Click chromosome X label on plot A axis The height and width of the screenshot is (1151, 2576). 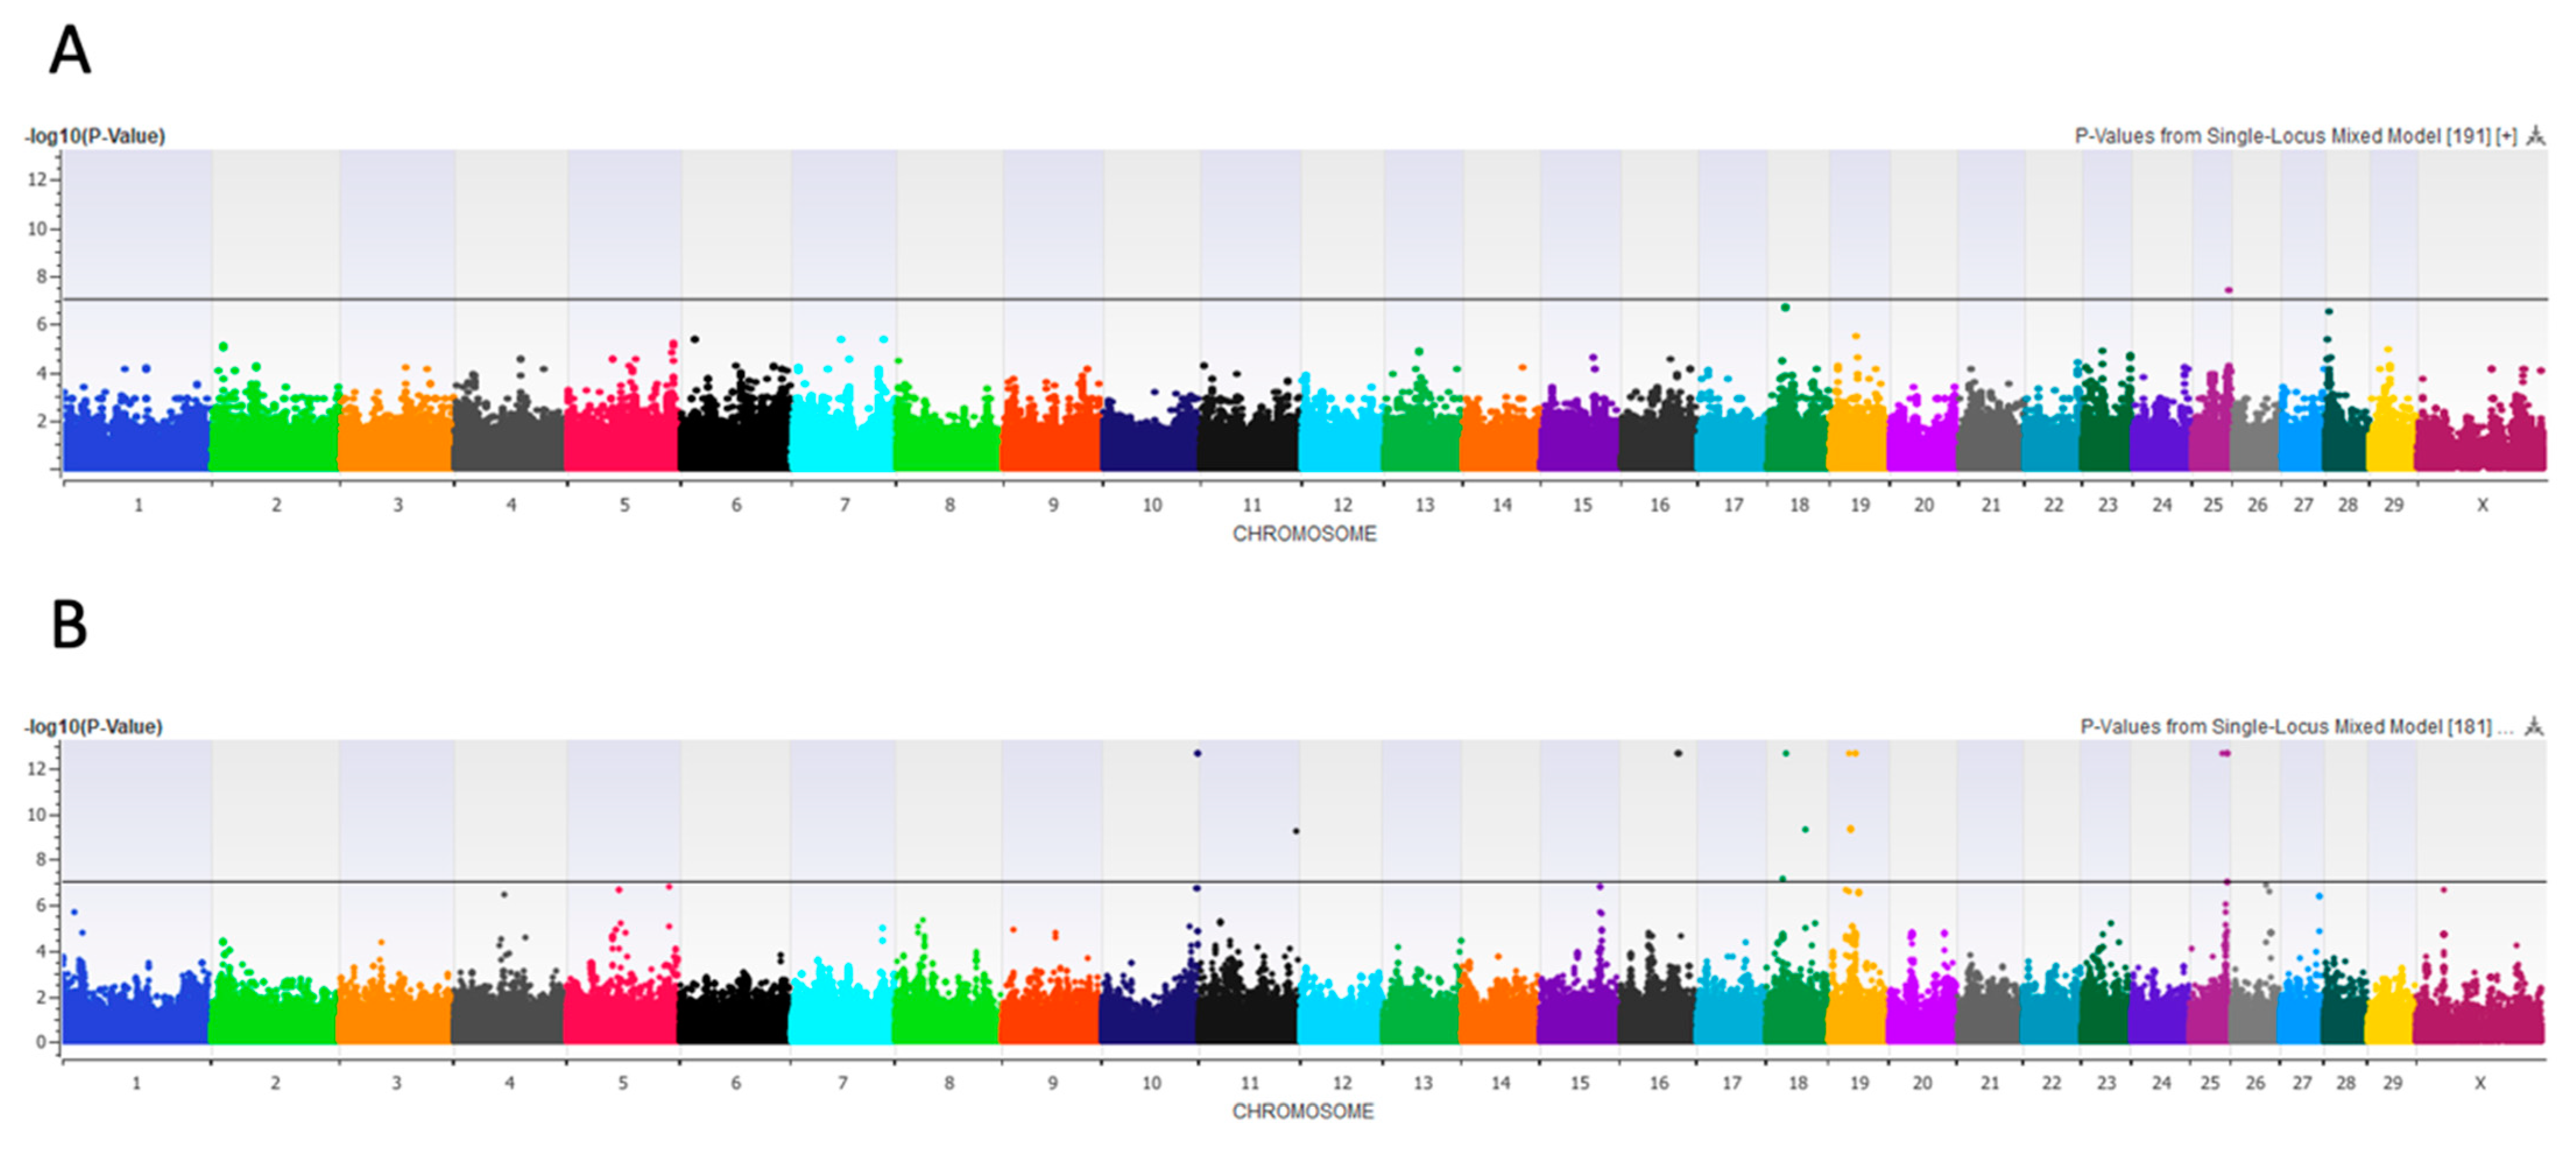pyautogui.click(x=2482, y=506)
